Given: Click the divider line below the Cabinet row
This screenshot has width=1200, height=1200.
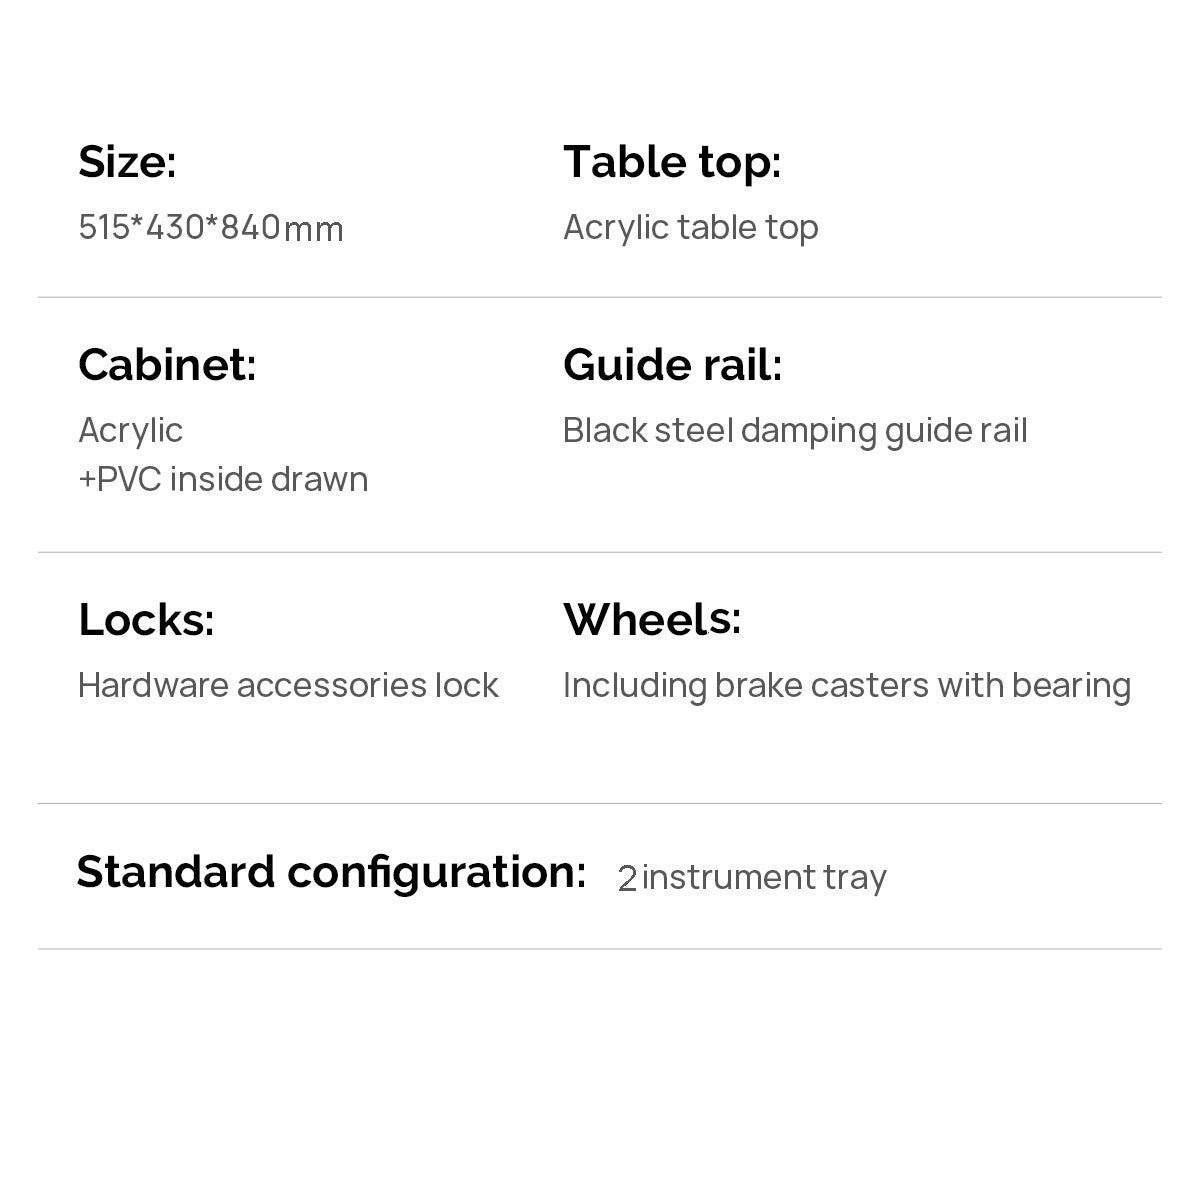Looking at the screenshot, I should coord(600,552).
